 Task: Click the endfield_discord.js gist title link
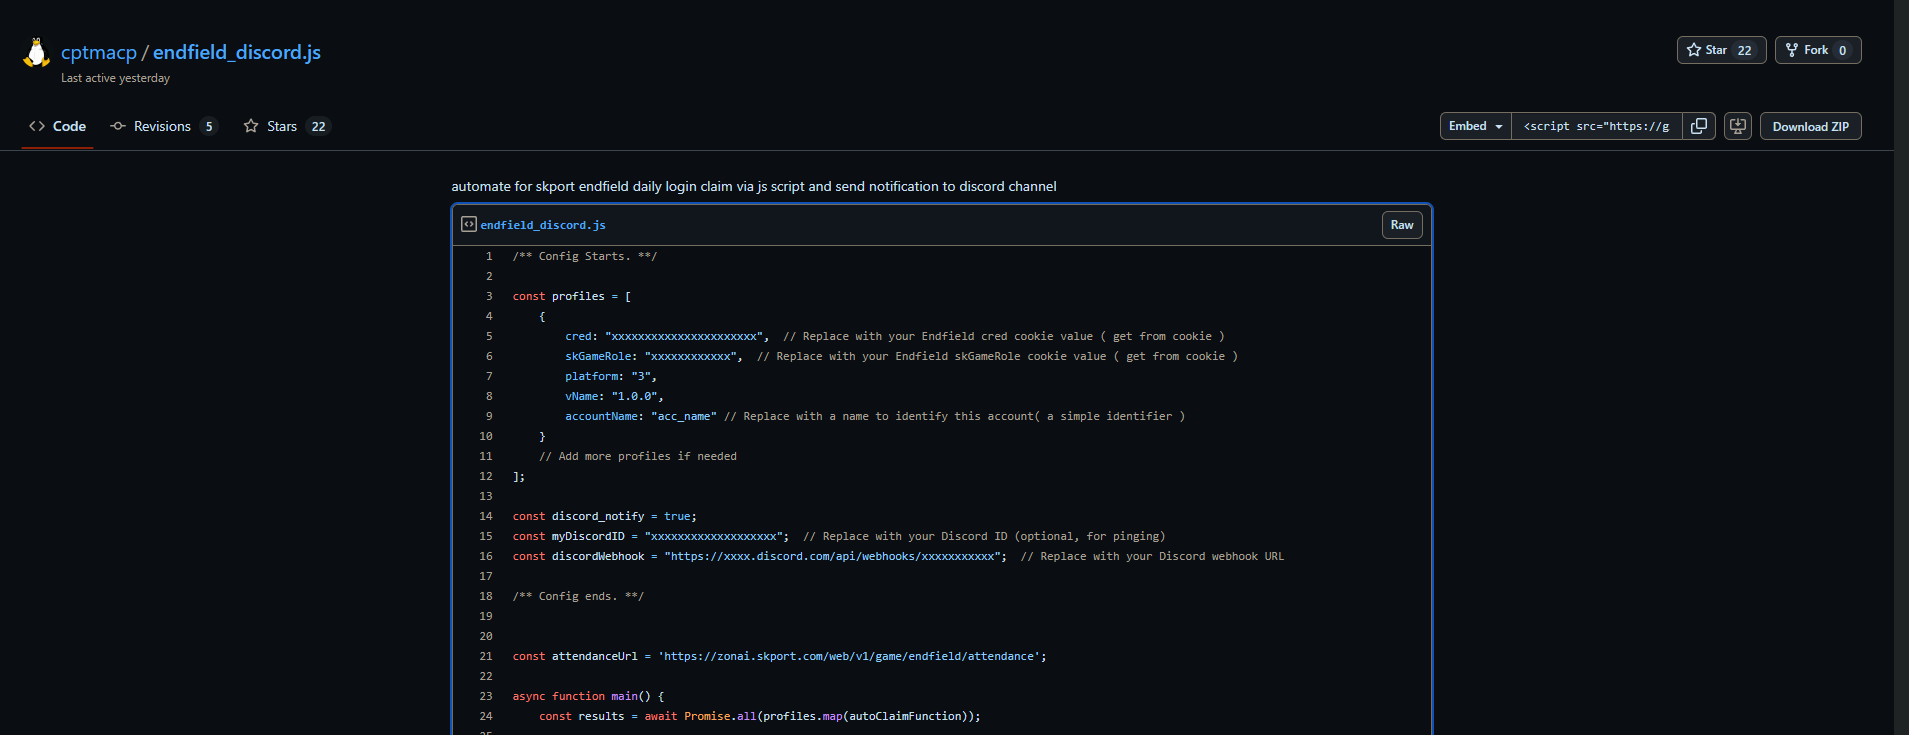tap(237, 52)
